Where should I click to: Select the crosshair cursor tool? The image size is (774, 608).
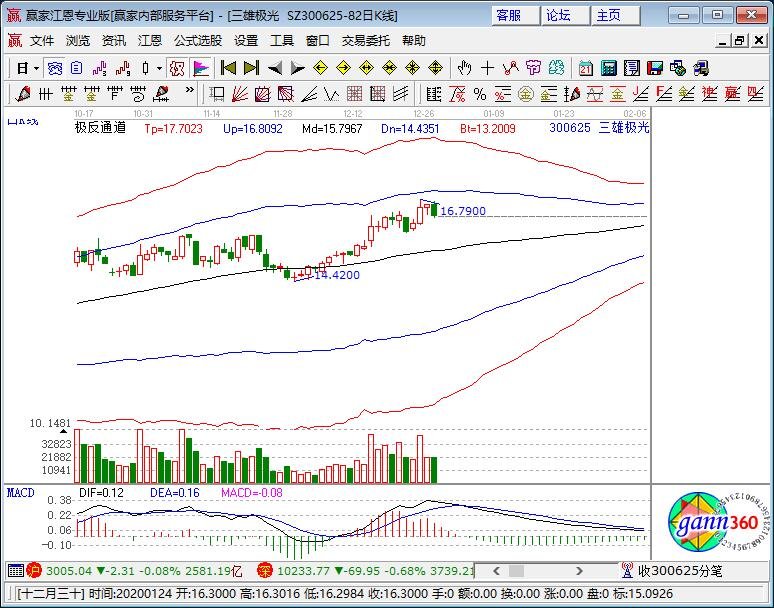point(487,68)
